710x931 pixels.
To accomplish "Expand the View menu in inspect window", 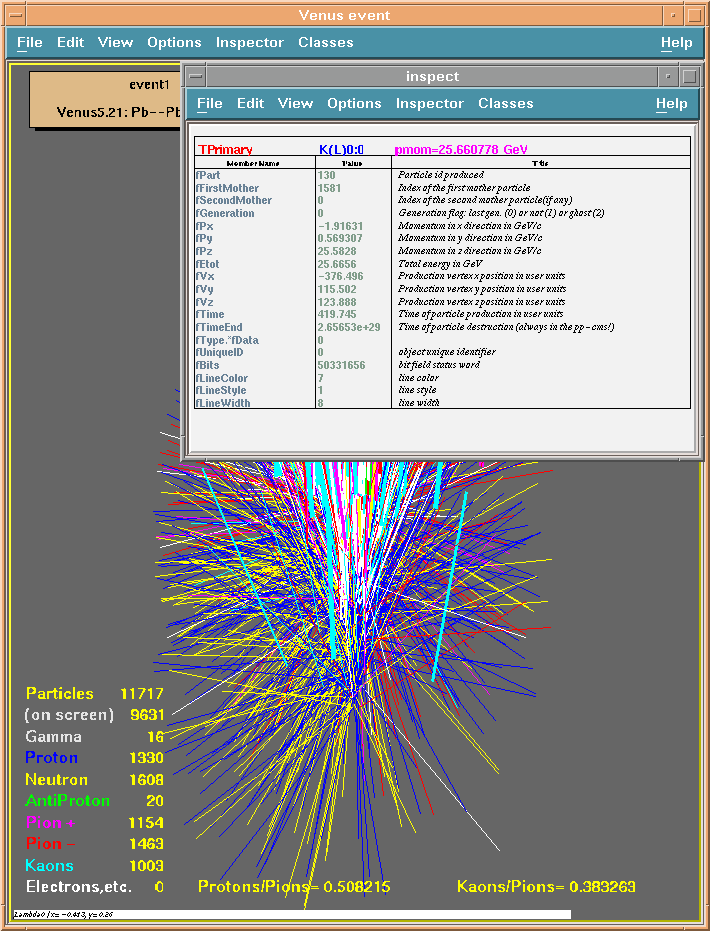I will click(x=295, y=104).
